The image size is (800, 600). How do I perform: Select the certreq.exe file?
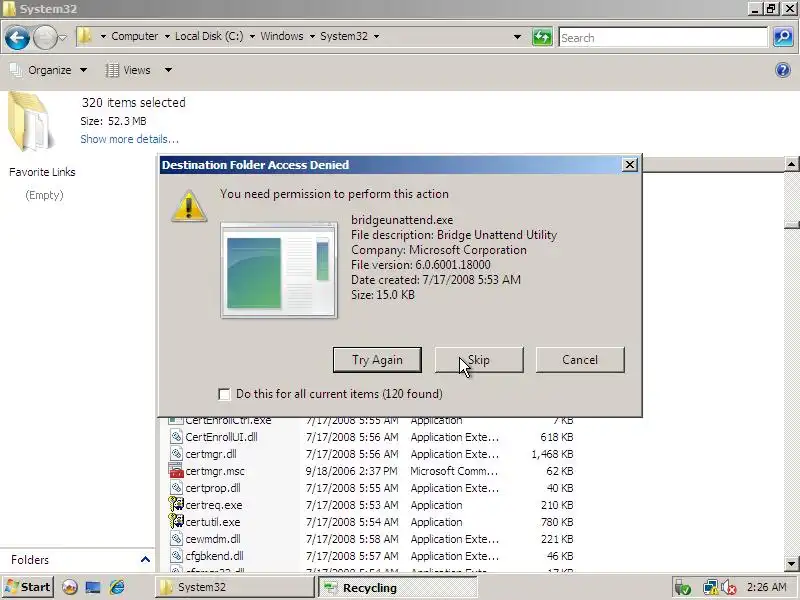pos(214,505)
